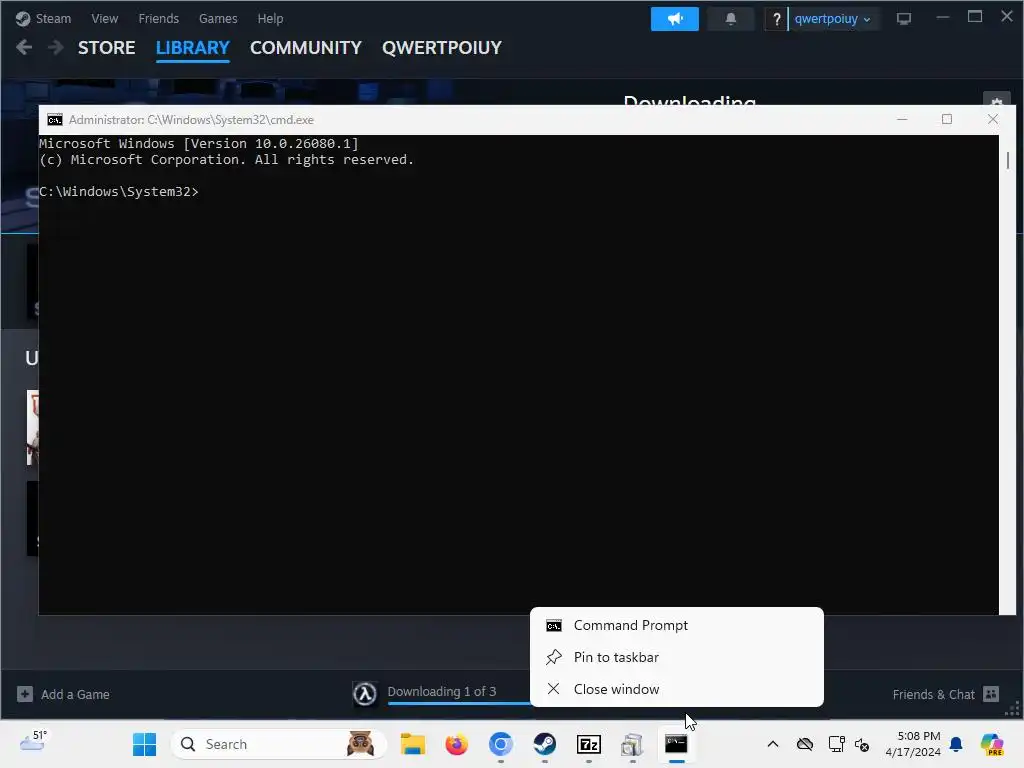This screenshot has width=1024, height=768.
Task: Expand the qwertpoiuy account dropdown
Action: tap(832, 19)
